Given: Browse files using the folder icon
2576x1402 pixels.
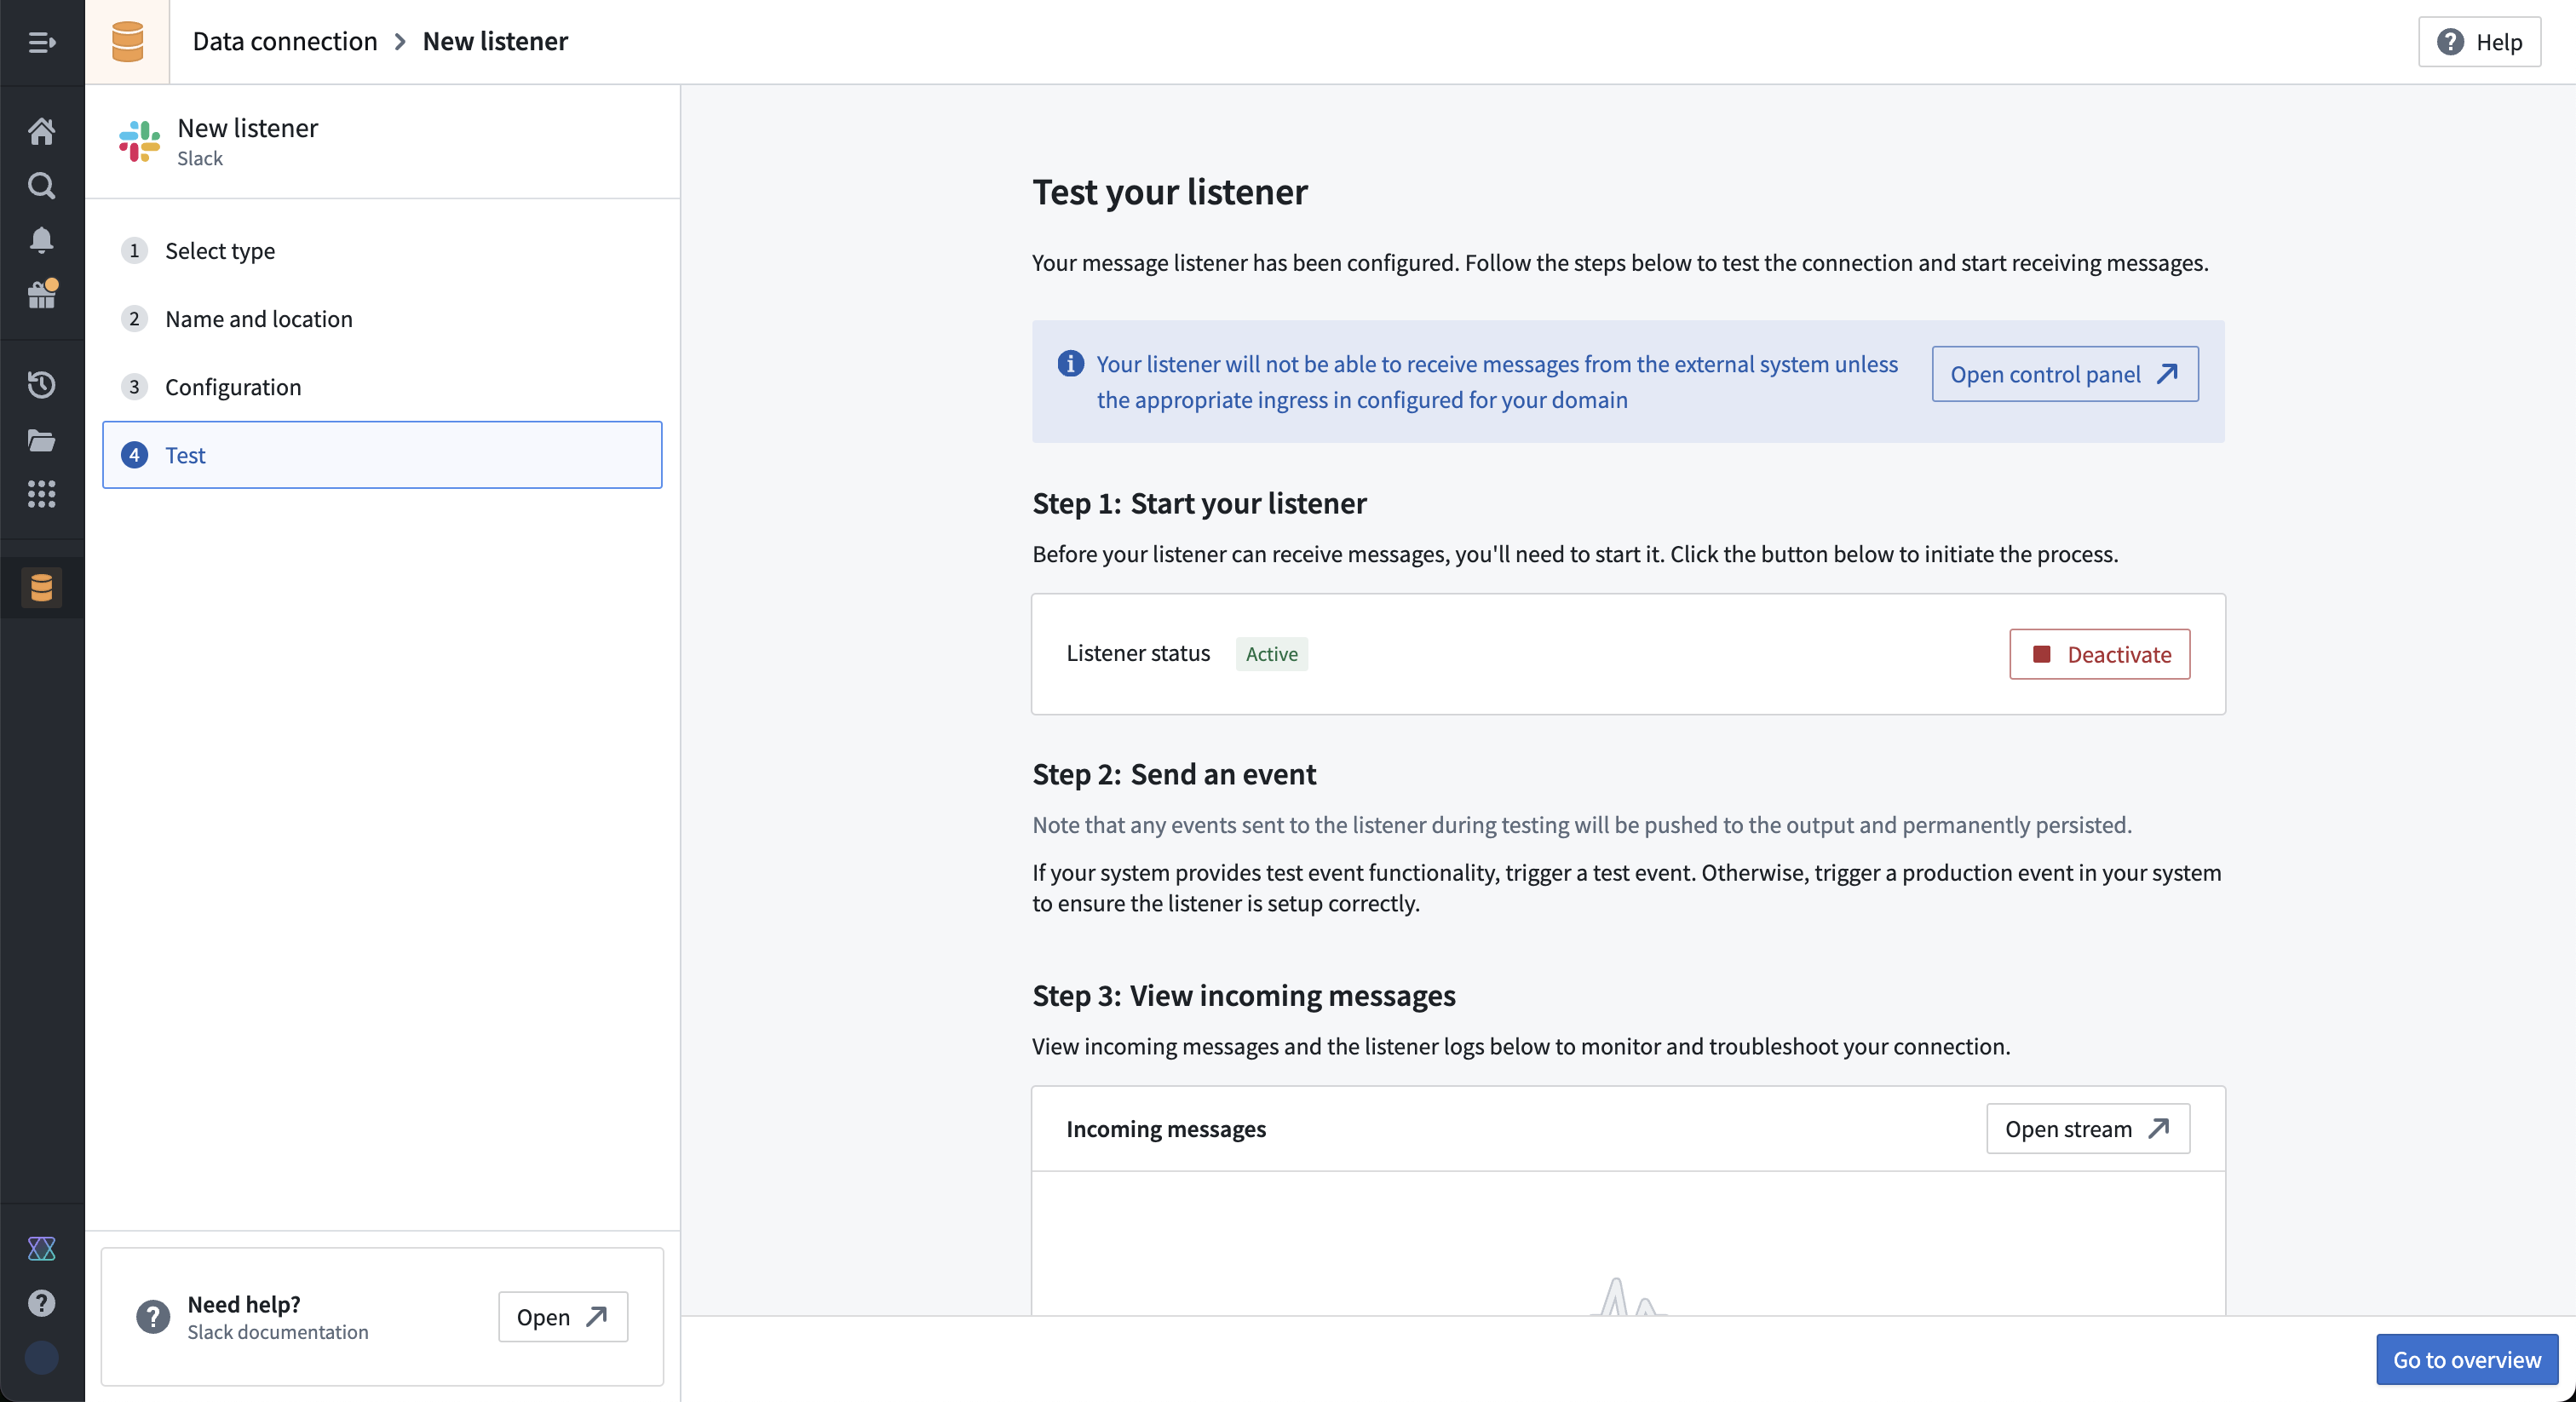Looking at the screenshot, I should click(x=41, y=440).
